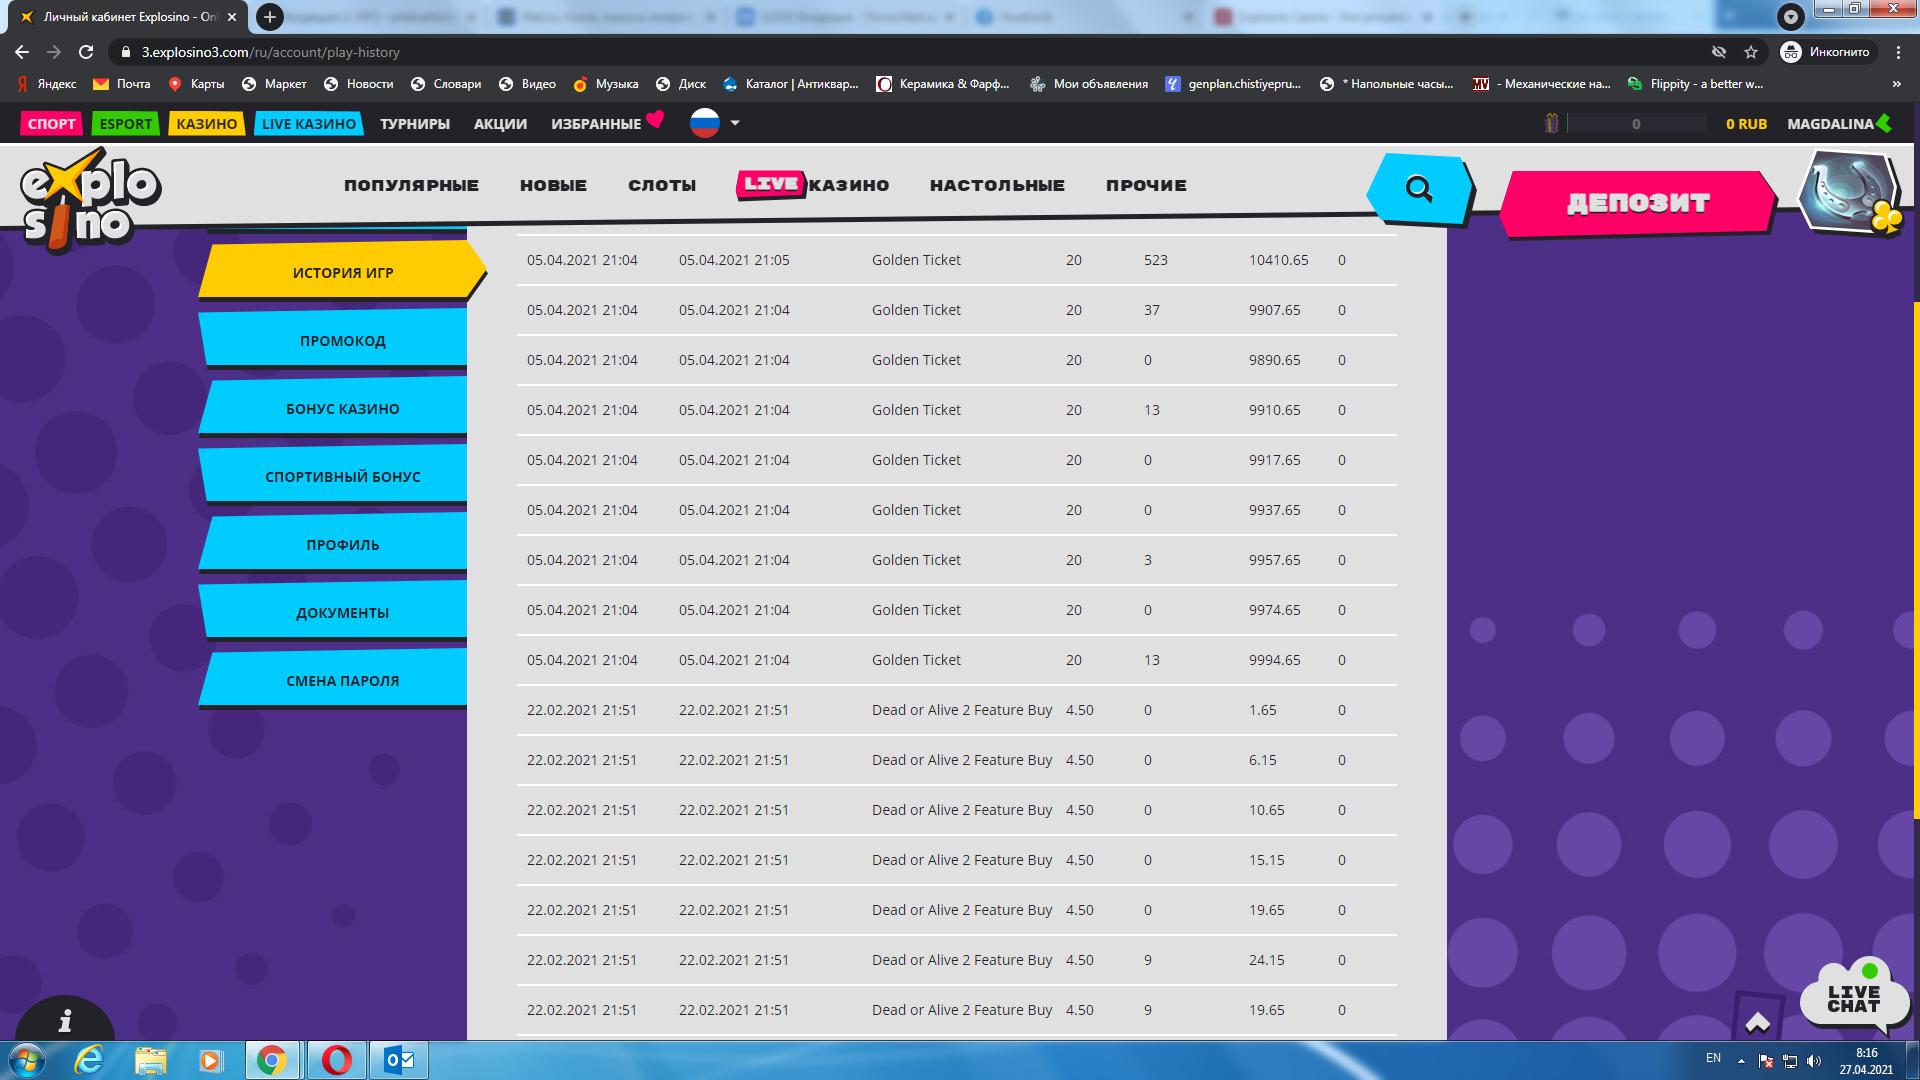Select the НОВЫЕ games category
Image resolution: width=1920 pixels, height=1080 pixels.
(x=553, y=185)
